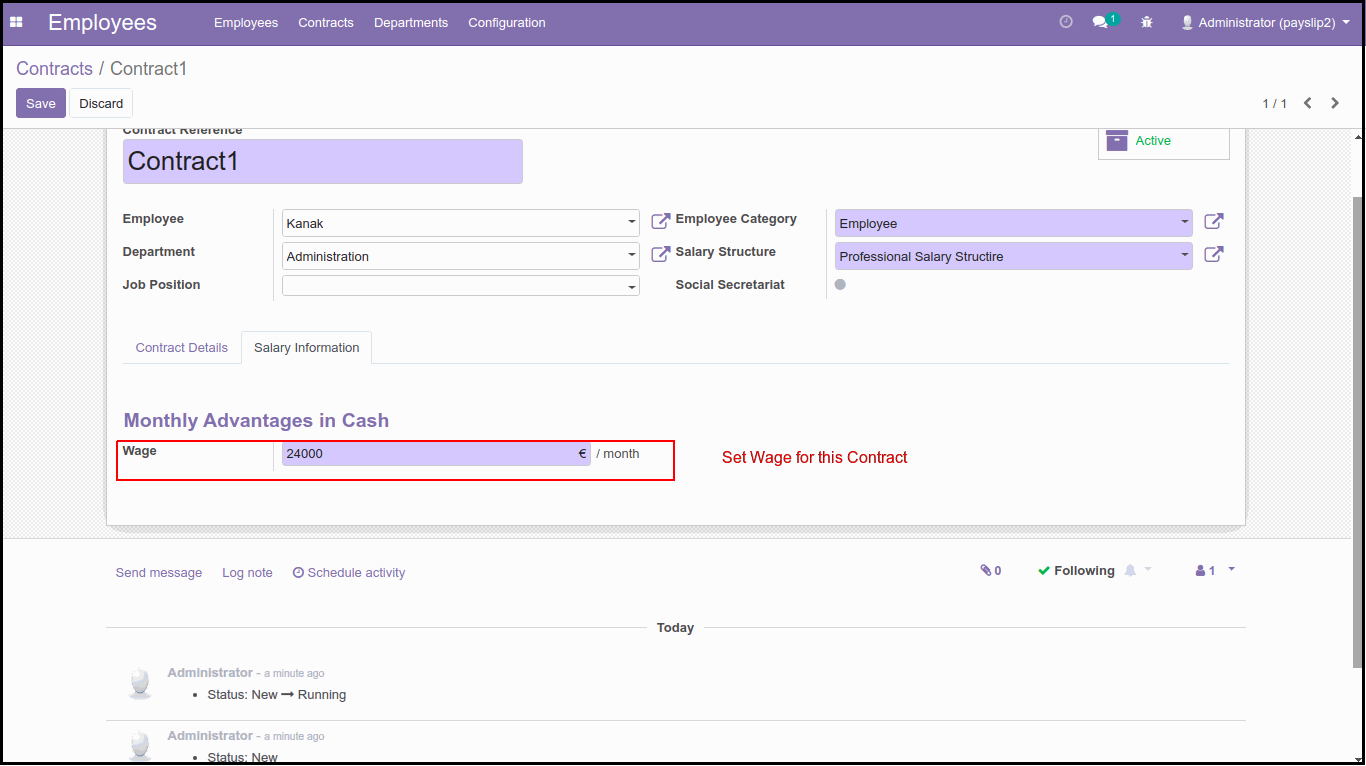
Task: Click Log note link
Action: [247, 572]
